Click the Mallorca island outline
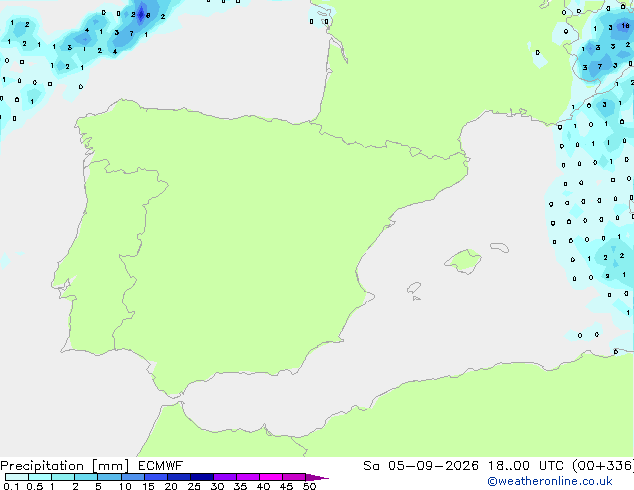634x490 pixels. (463, 261)
